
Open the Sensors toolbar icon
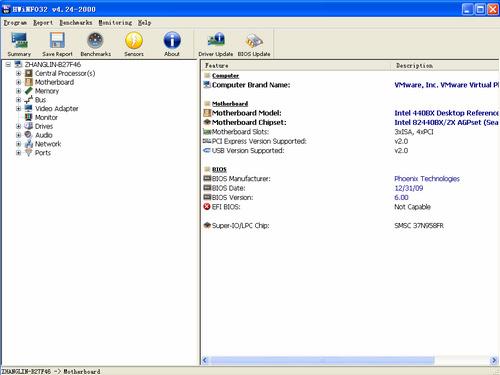point(134,40)
